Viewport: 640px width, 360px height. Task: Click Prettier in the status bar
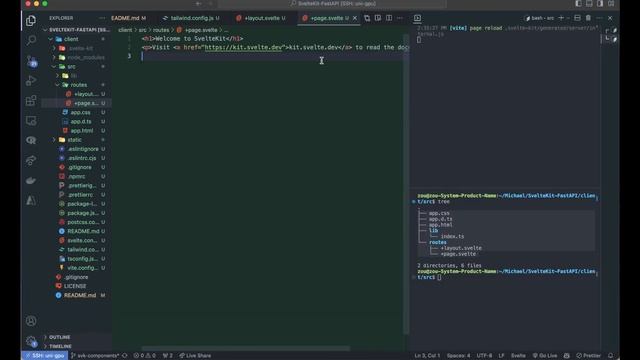click(588, 356)
